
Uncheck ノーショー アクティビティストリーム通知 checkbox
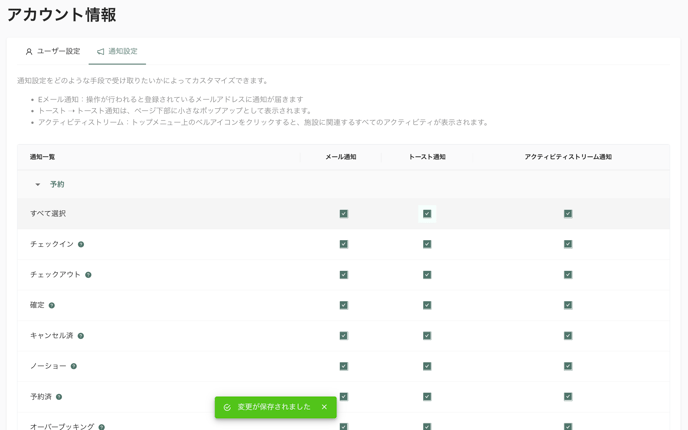pos(568,366)
